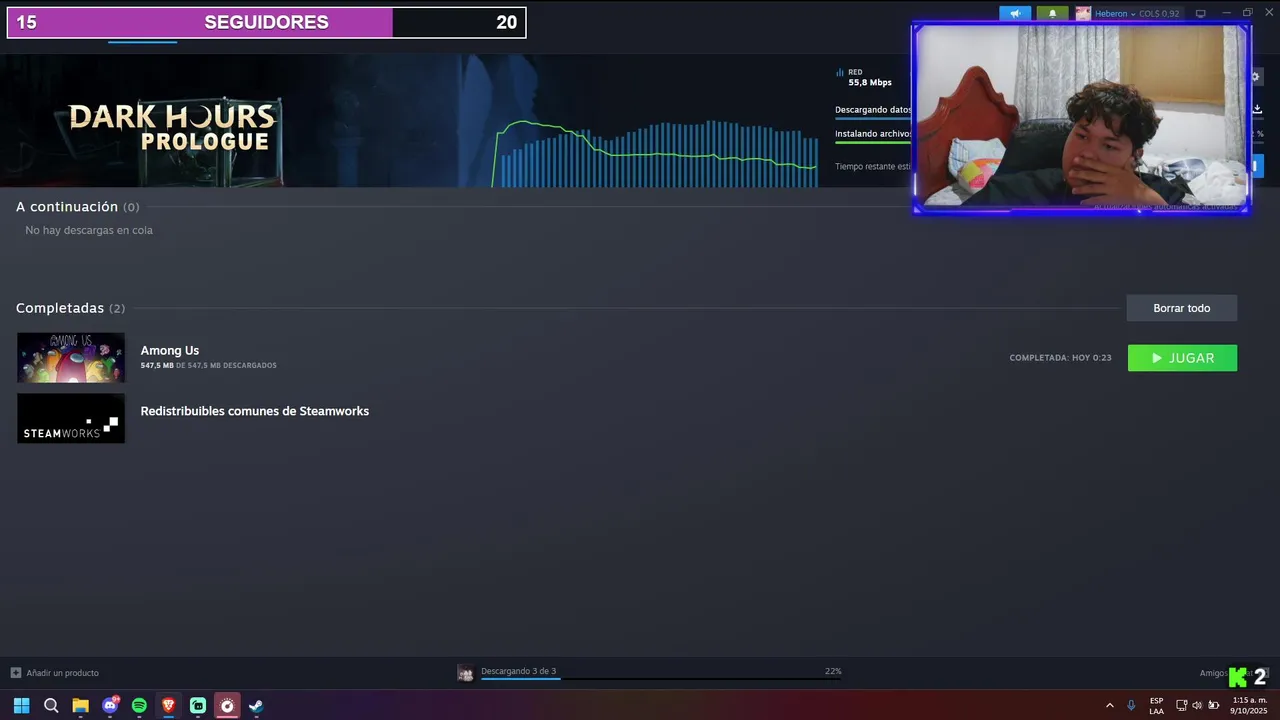Click the battery icon in the system tray

1214,706
